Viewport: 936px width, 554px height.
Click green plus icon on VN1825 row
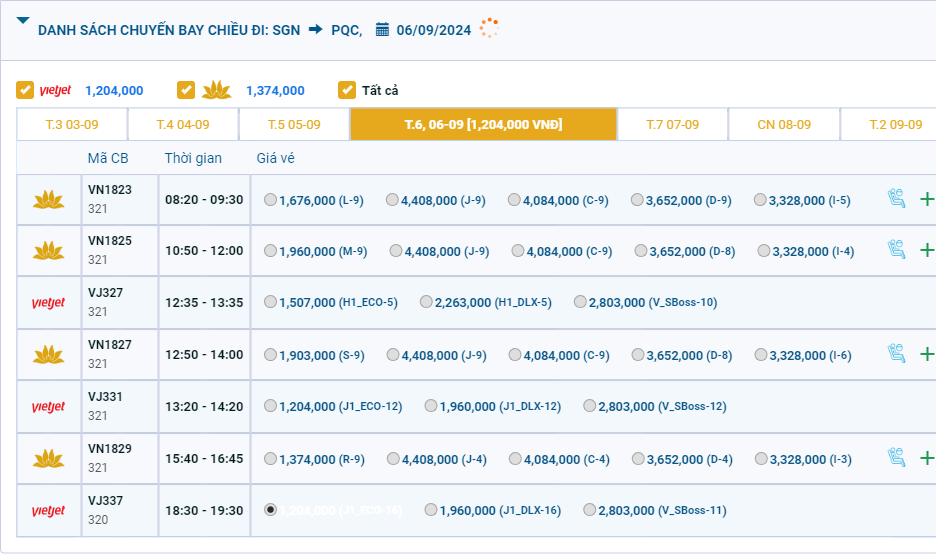pos(926,250)
